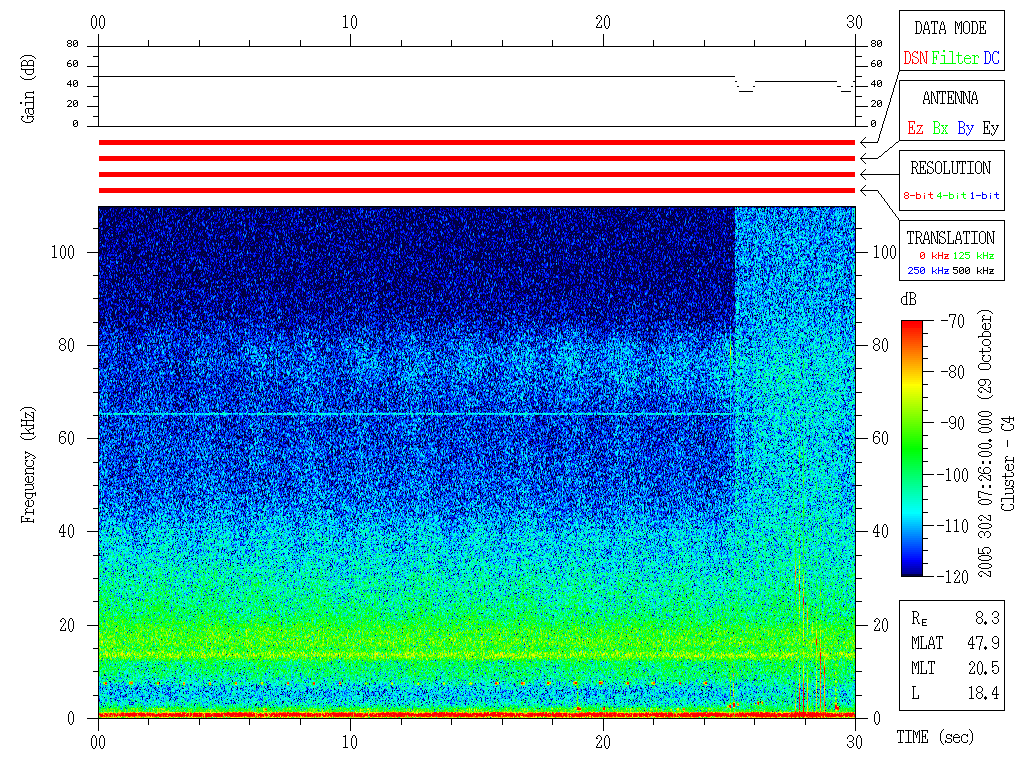Viewport: 1024px width, 768px height.
Task: Click the red Ez antenna label
Action: [916, 128]
